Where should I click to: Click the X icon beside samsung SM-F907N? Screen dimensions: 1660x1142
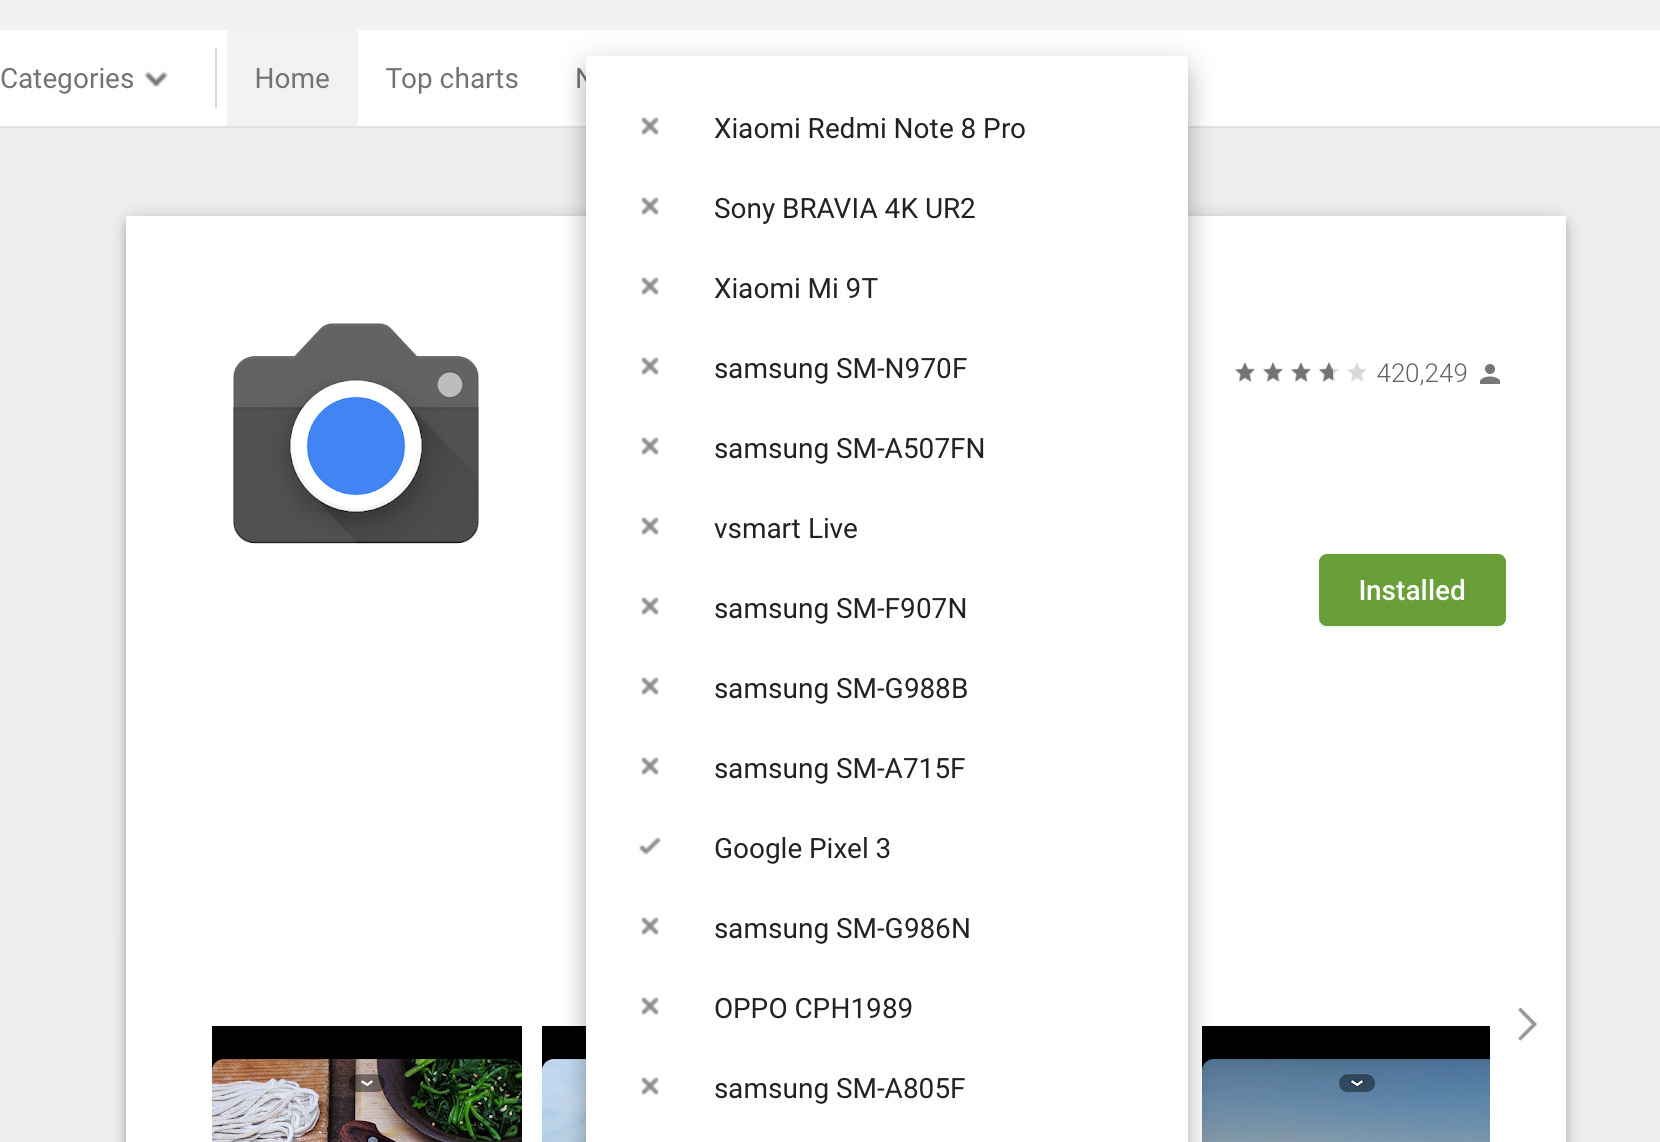tap(650, 606)
